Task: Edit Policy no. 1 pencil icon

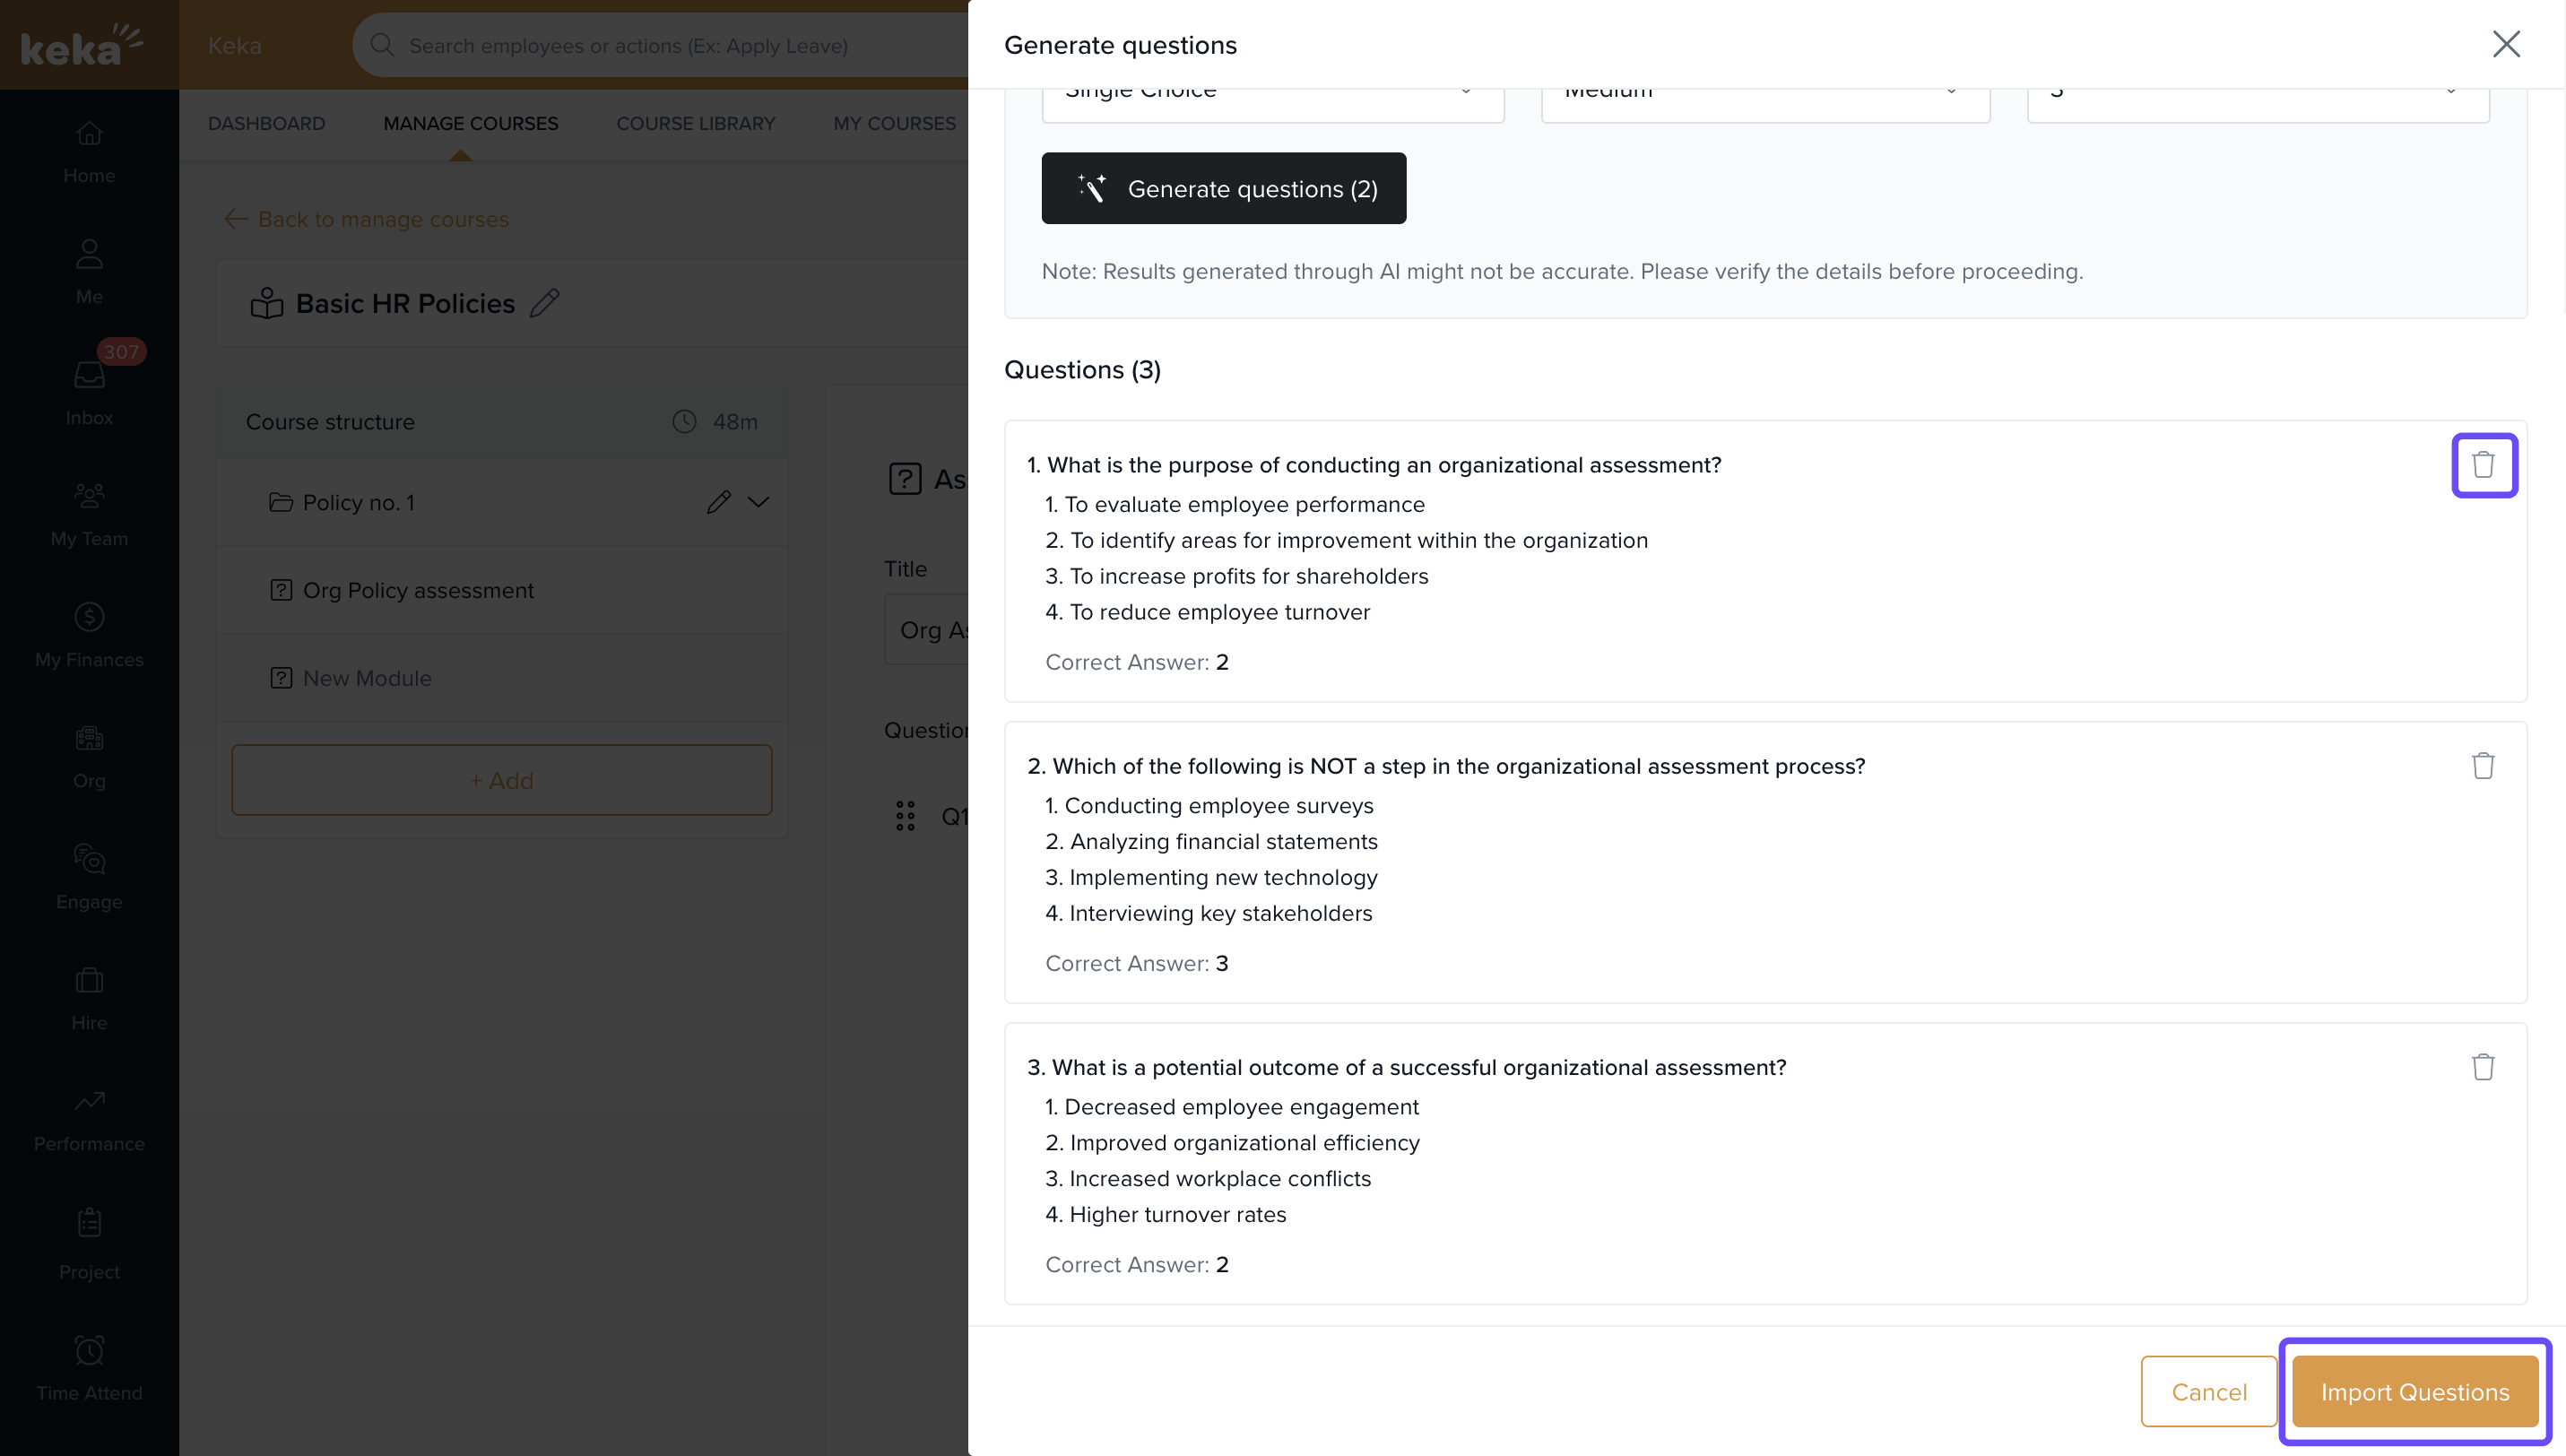Action: click(x=718, y=502)
